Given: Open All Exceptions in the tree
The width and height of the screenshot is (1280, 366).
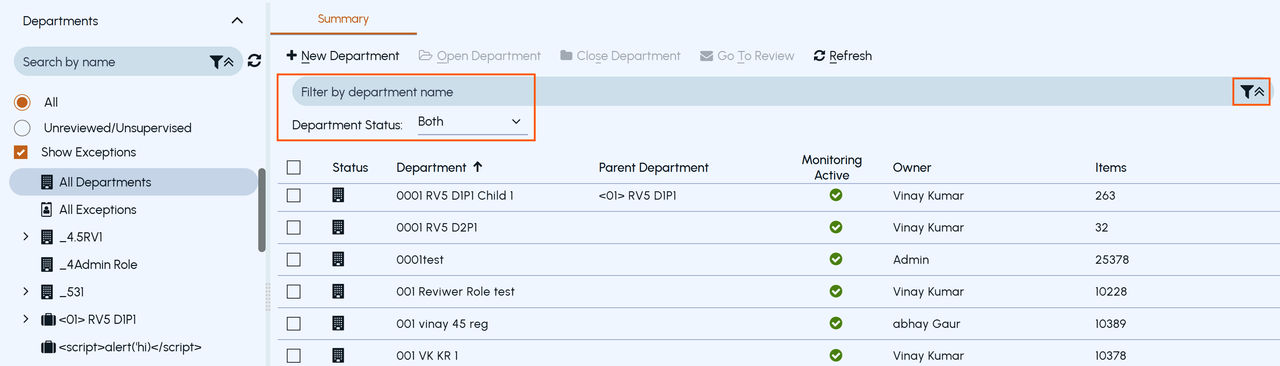Looking at the screenshot, I should point(97,210).
